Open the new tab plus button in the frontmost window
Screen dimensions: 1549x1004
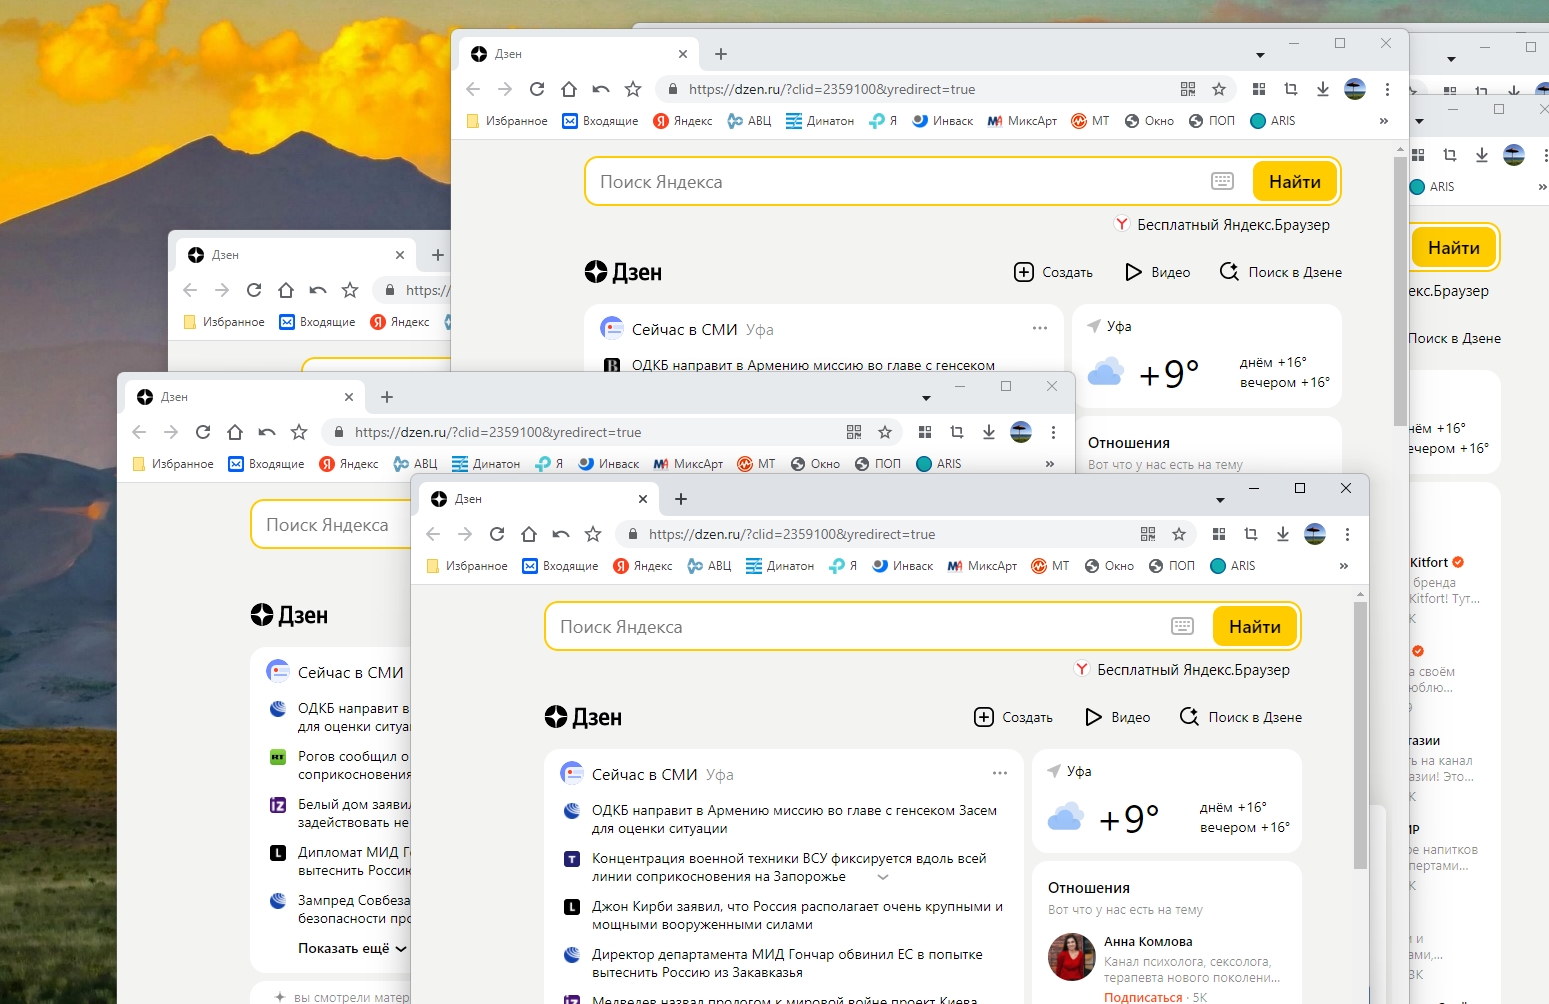tap(681, 499)
